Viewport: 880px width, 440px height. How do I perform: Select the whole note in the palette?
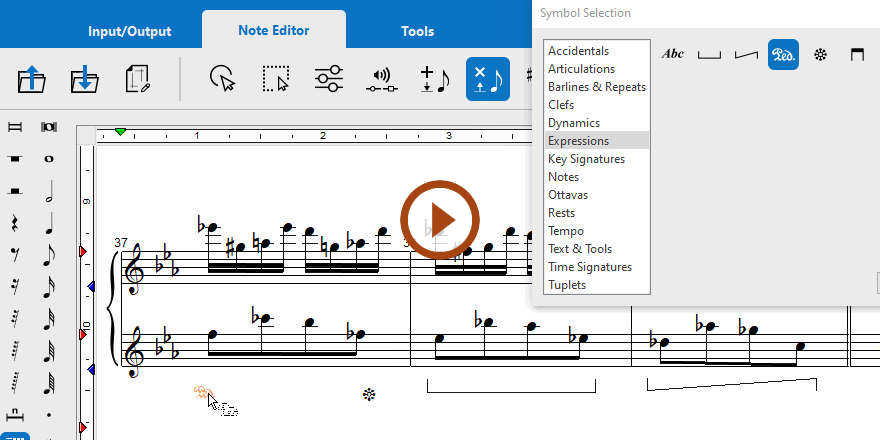(49, 159)
